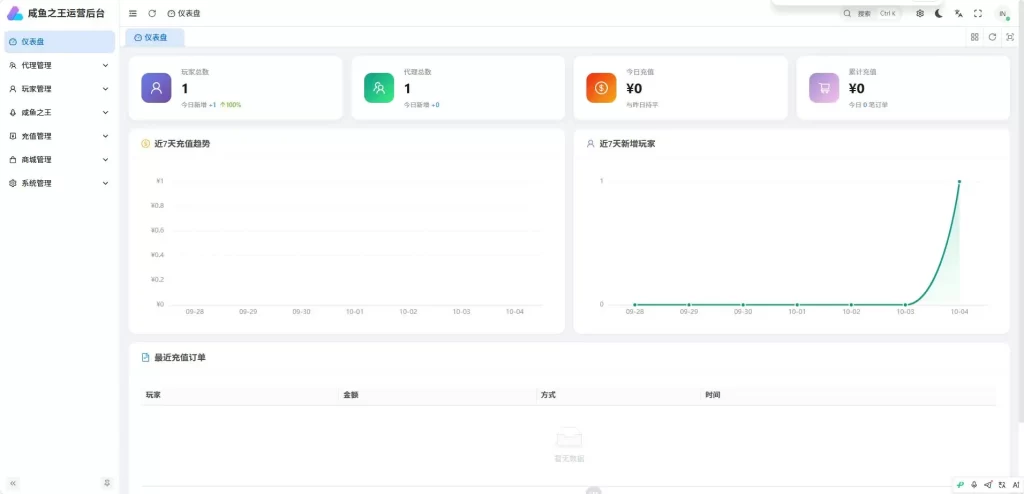Enter fullscreen using the header fullscreen icon
This screenshot has width=1024, height=494.
coord(978,13)
